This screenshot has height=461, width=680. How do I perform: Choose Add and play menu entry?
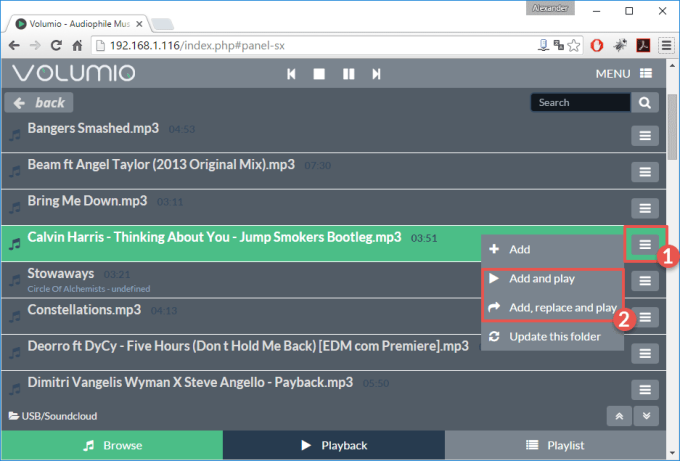pyautogui.click(x=552, y=278)
